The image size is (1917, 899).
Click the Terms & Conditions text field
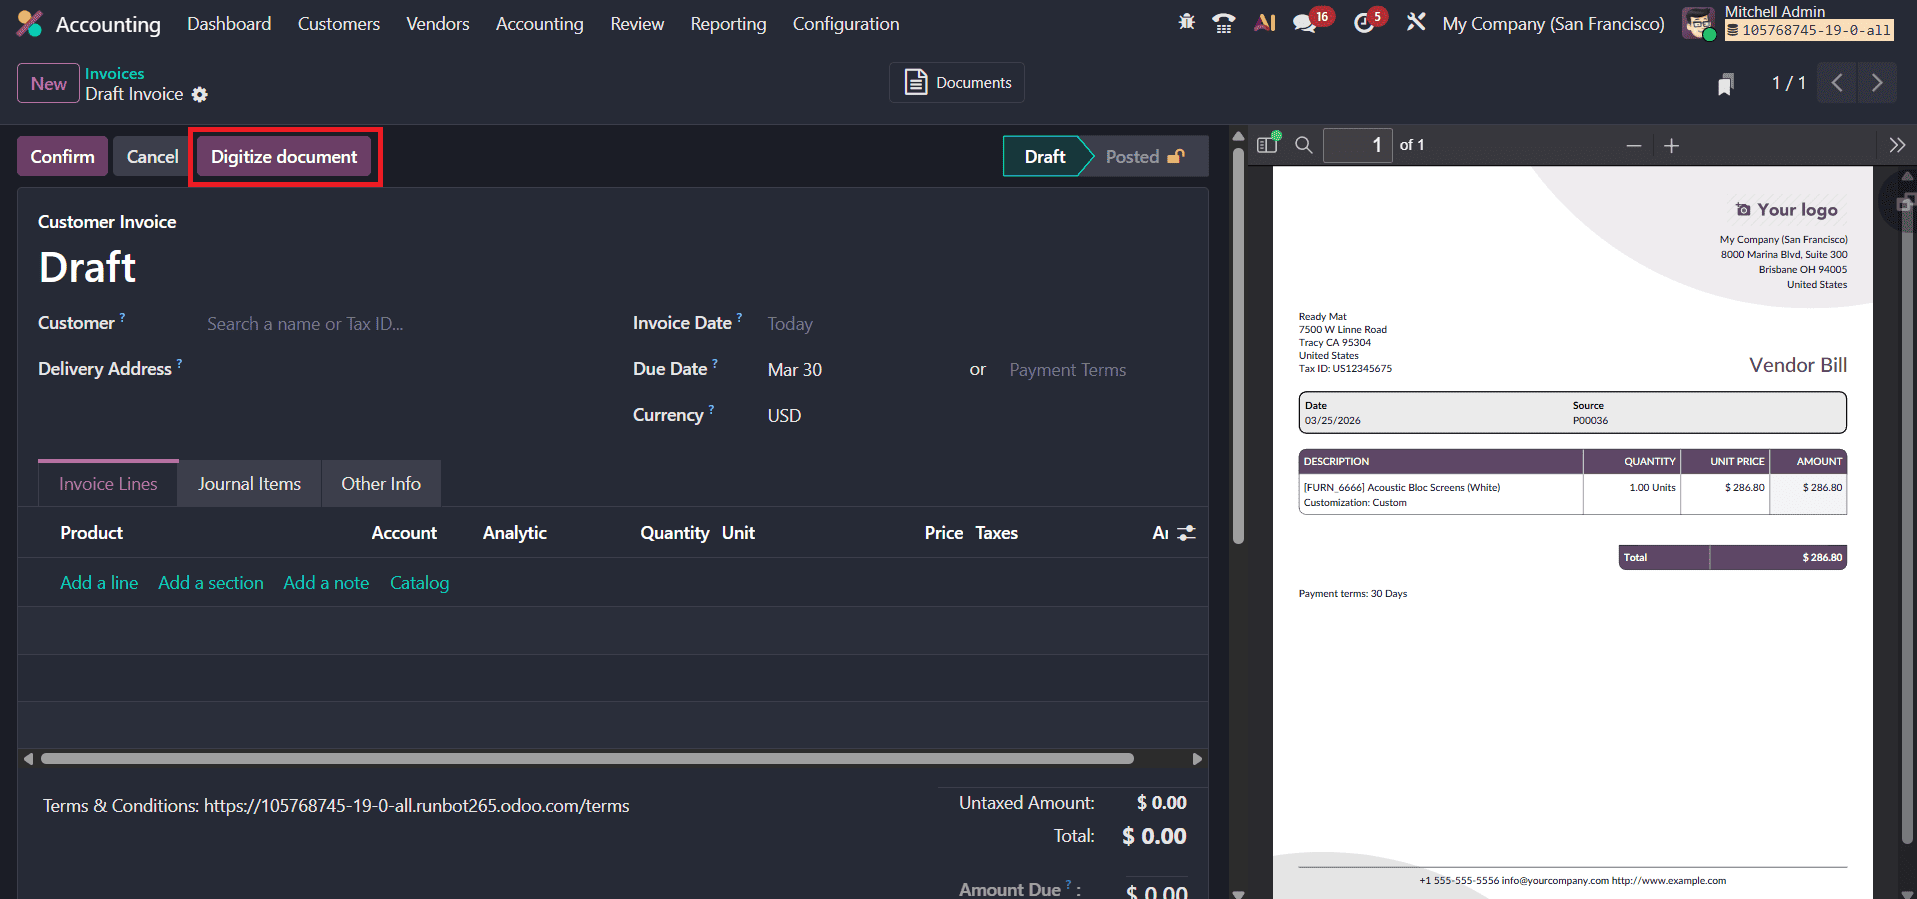336,806
